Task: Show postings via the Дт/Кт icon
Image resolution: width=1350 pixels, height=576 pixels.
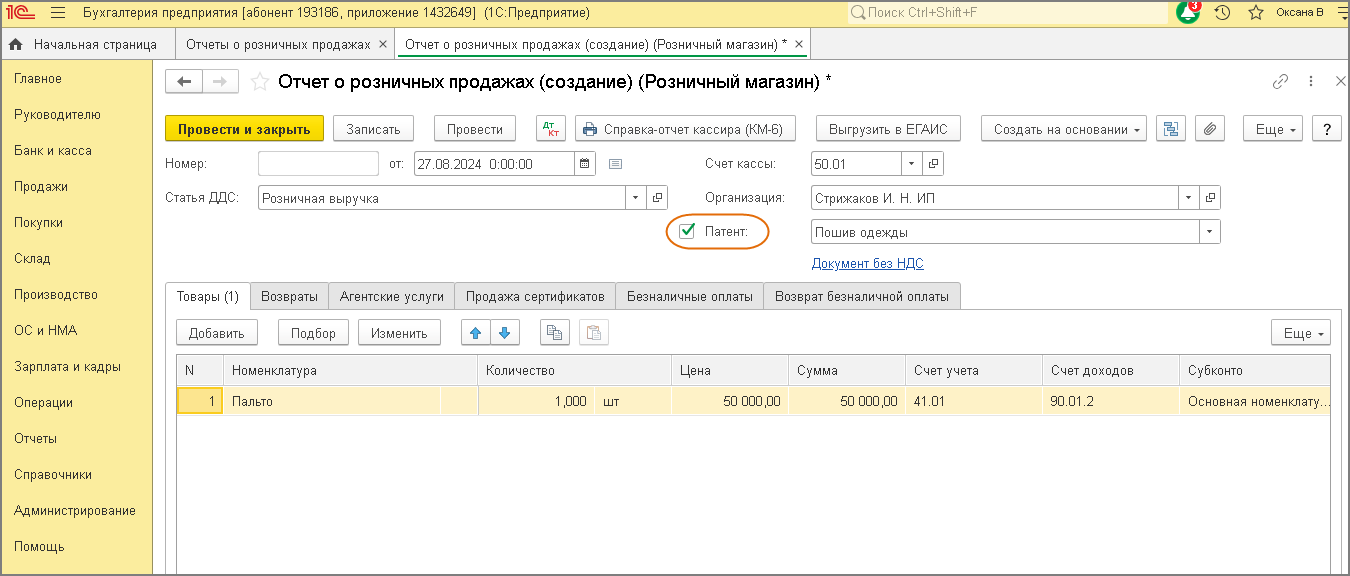Action: [x=551, y=129]
